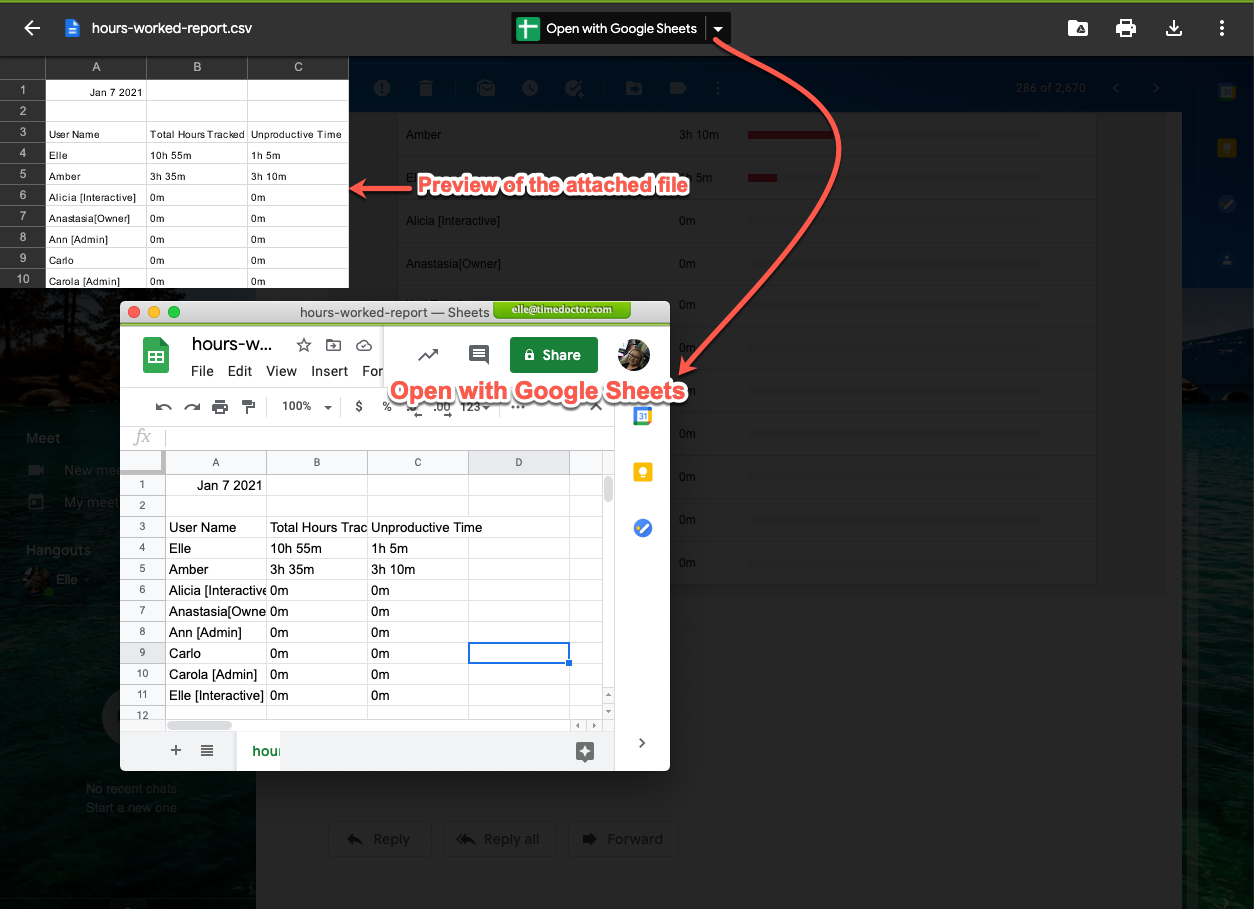Move the spreadsheet to a folder
Viewport: 1254px width, 909px height.
pos(334,345)
